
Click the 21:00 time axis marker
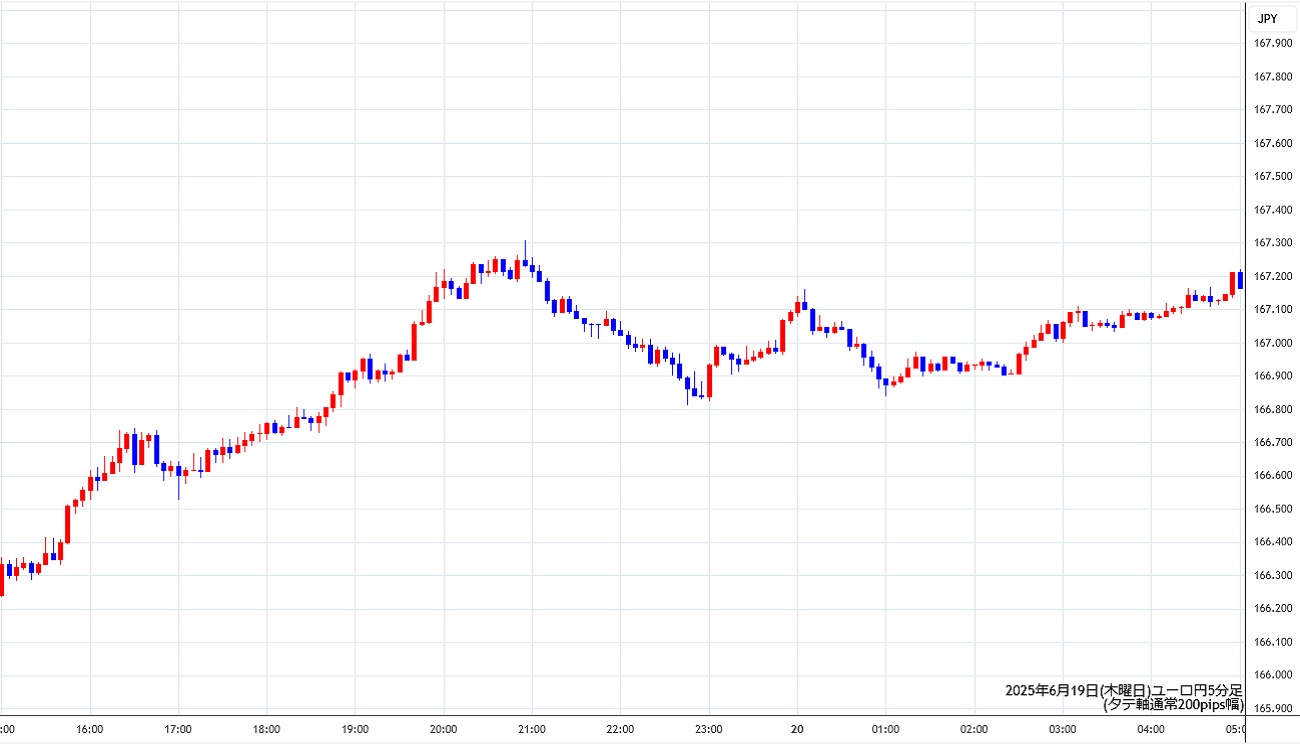532,729
